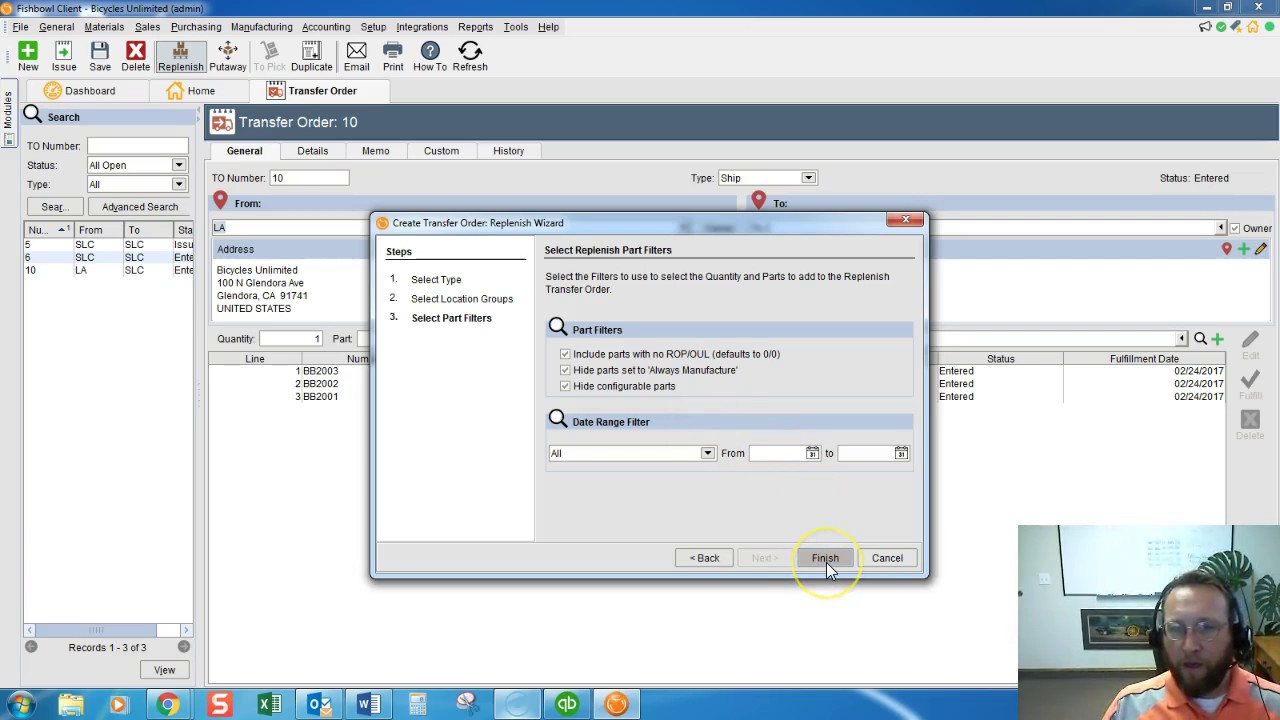Image resolution: width=1280 pixels, height=720 pixels.
Task: Select Select Location Groups wizard step
Action: click(x=462, y=299)
